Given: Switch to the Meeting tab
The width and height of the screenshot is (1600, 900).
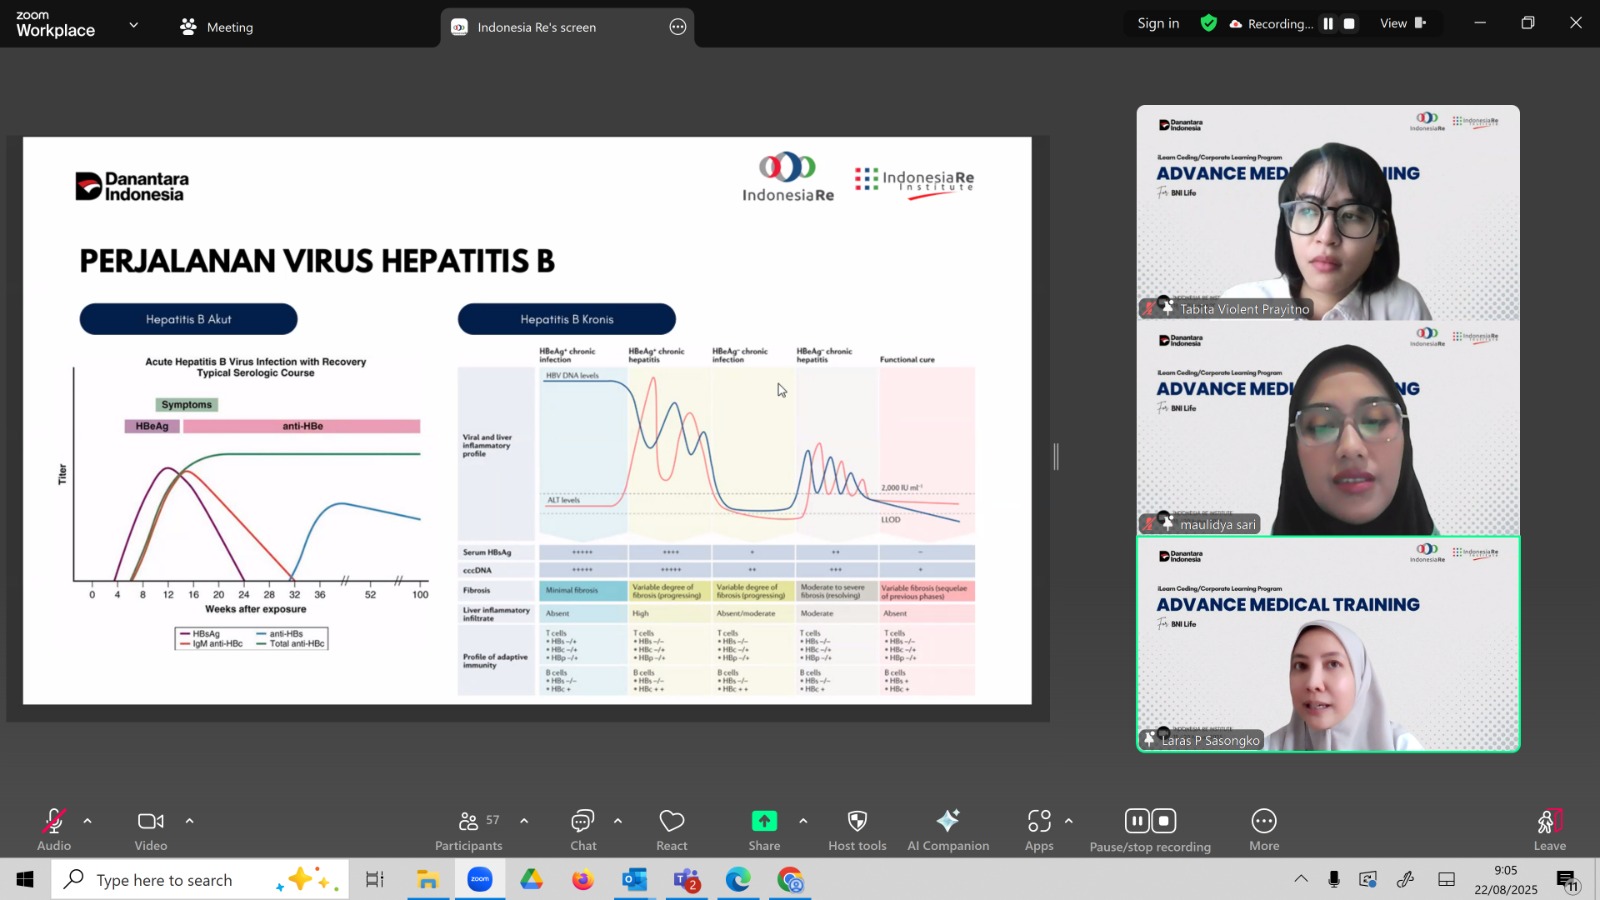Looking at the screenshot, I should [x=217, y=27].
